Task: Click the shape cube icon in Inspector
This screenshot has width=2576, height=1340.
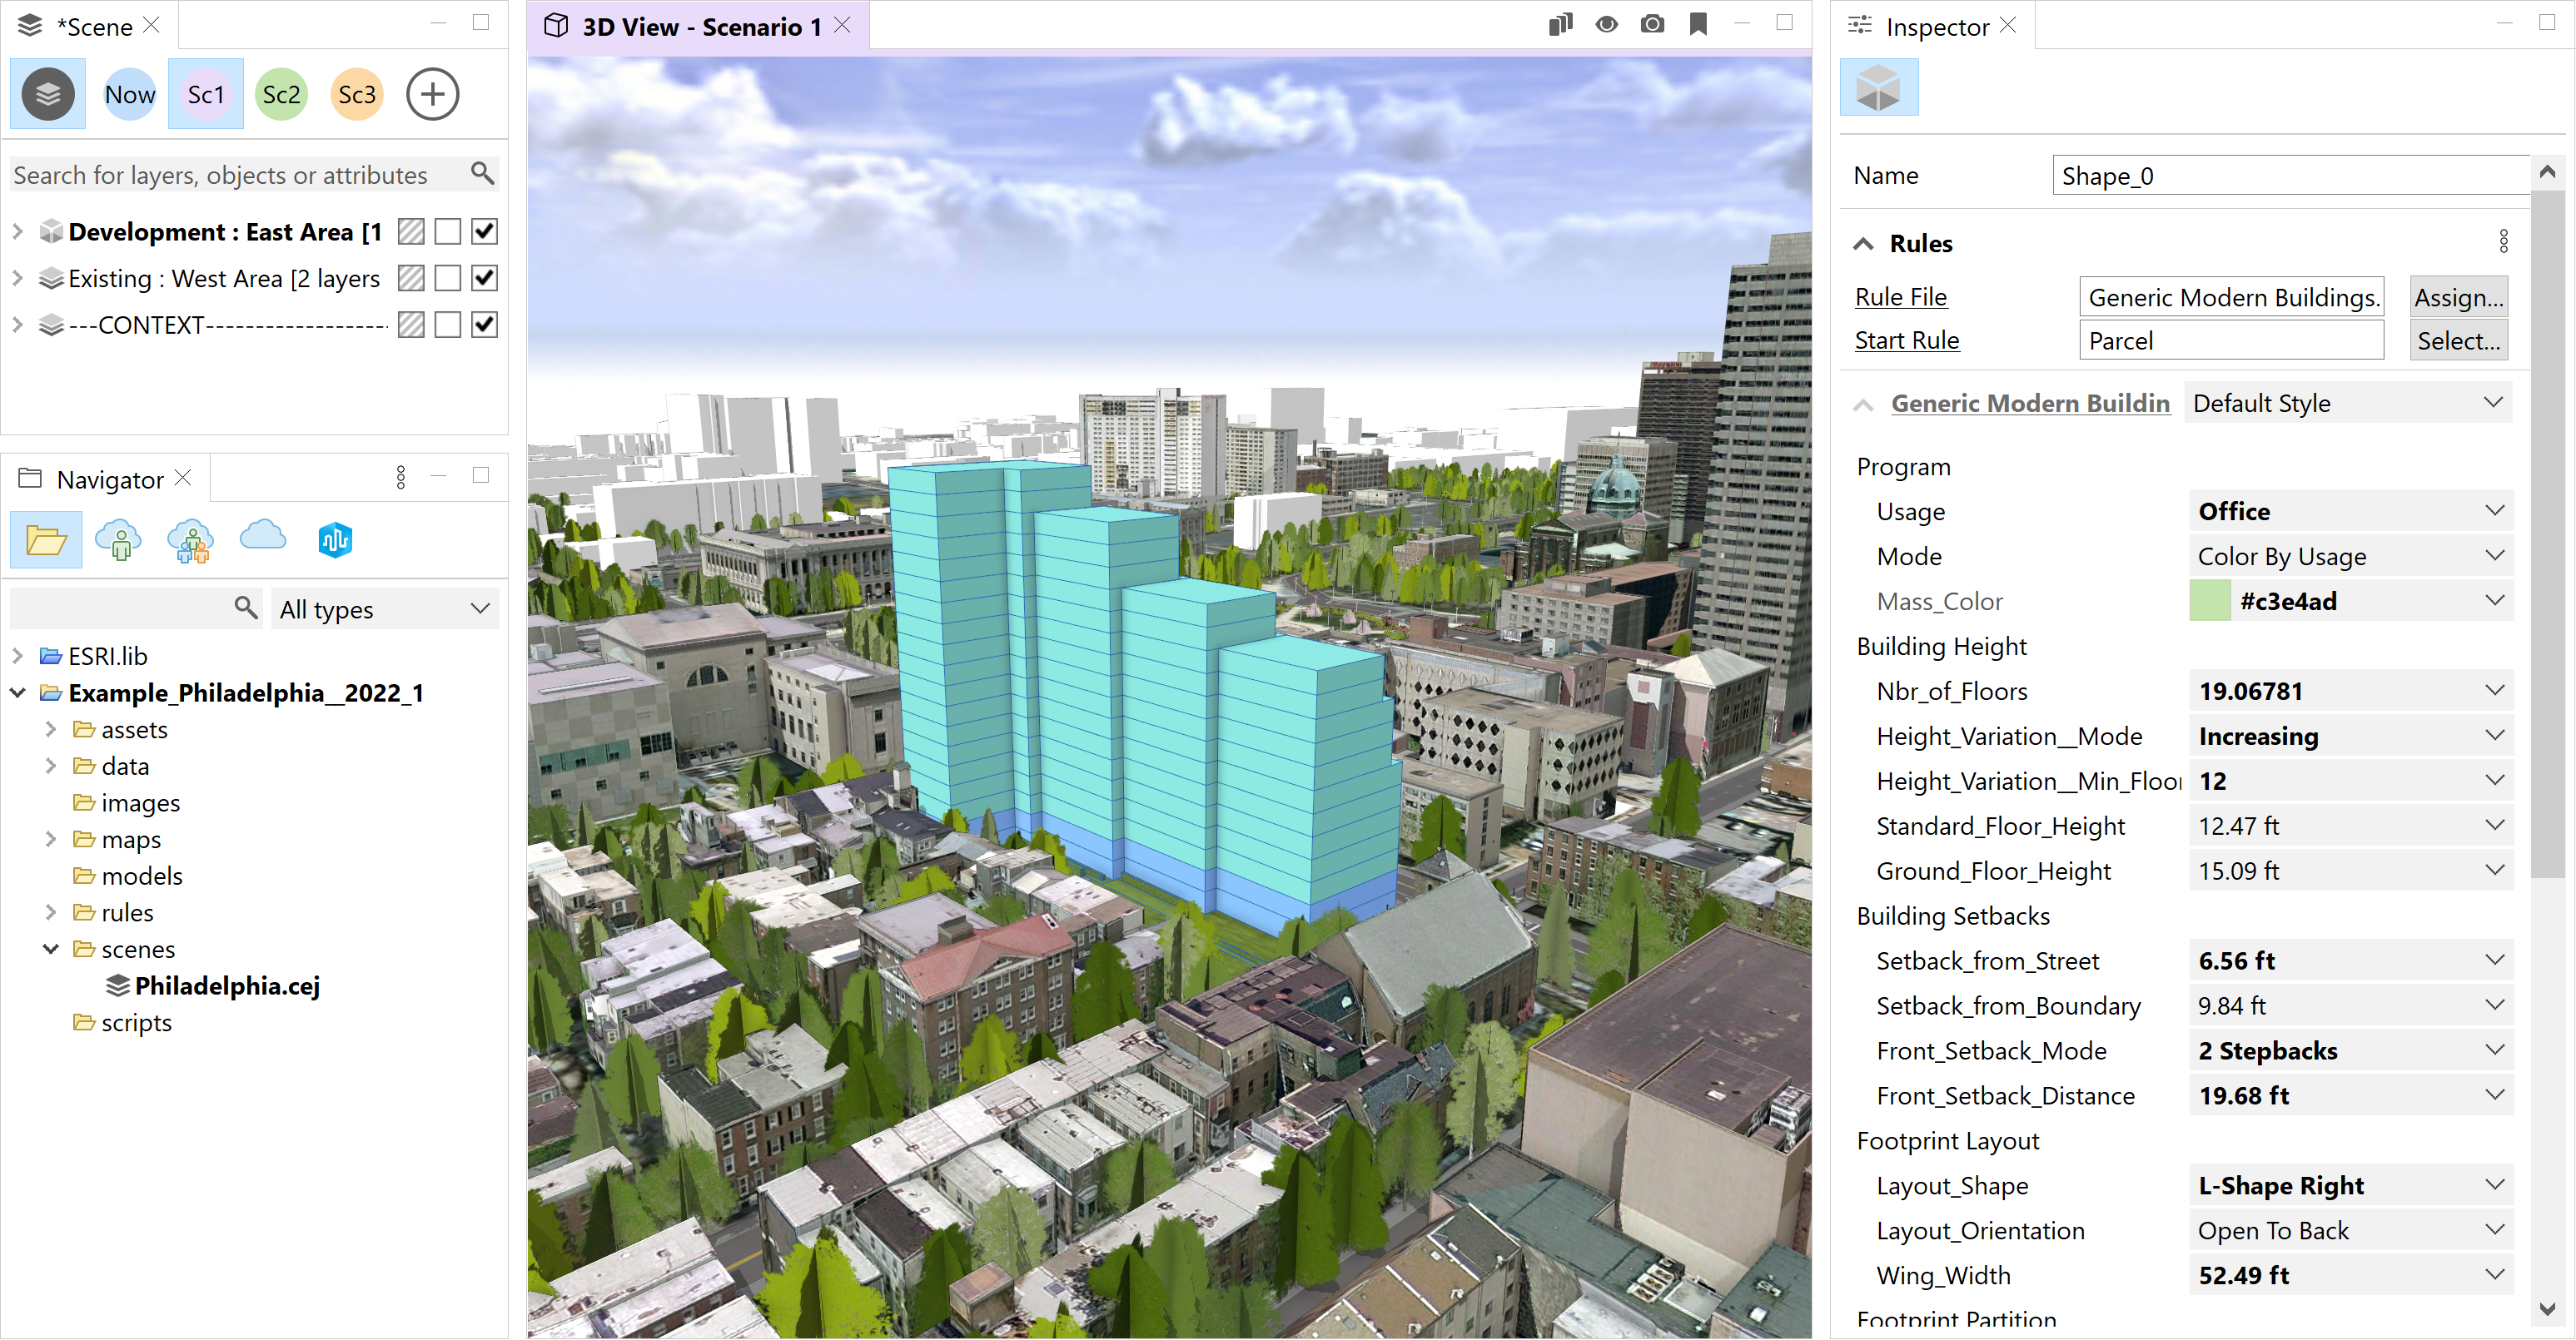Action: (1878, 88)
